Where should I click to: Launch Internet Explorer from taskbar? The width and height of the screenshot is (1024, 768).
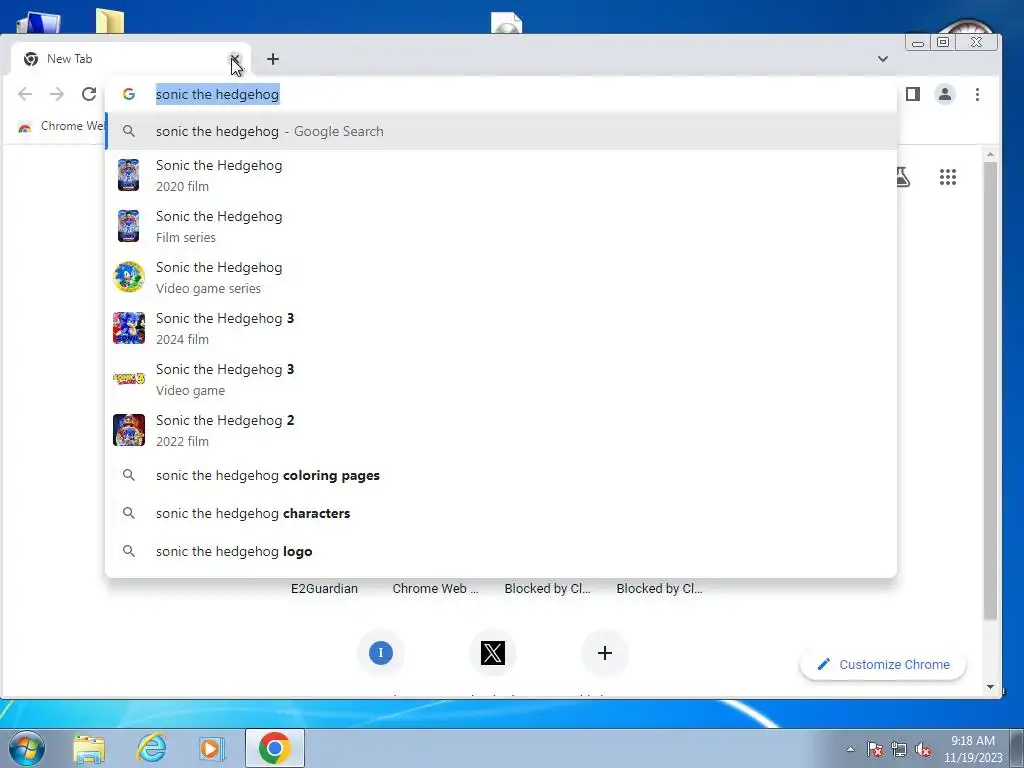click(151, 749)
